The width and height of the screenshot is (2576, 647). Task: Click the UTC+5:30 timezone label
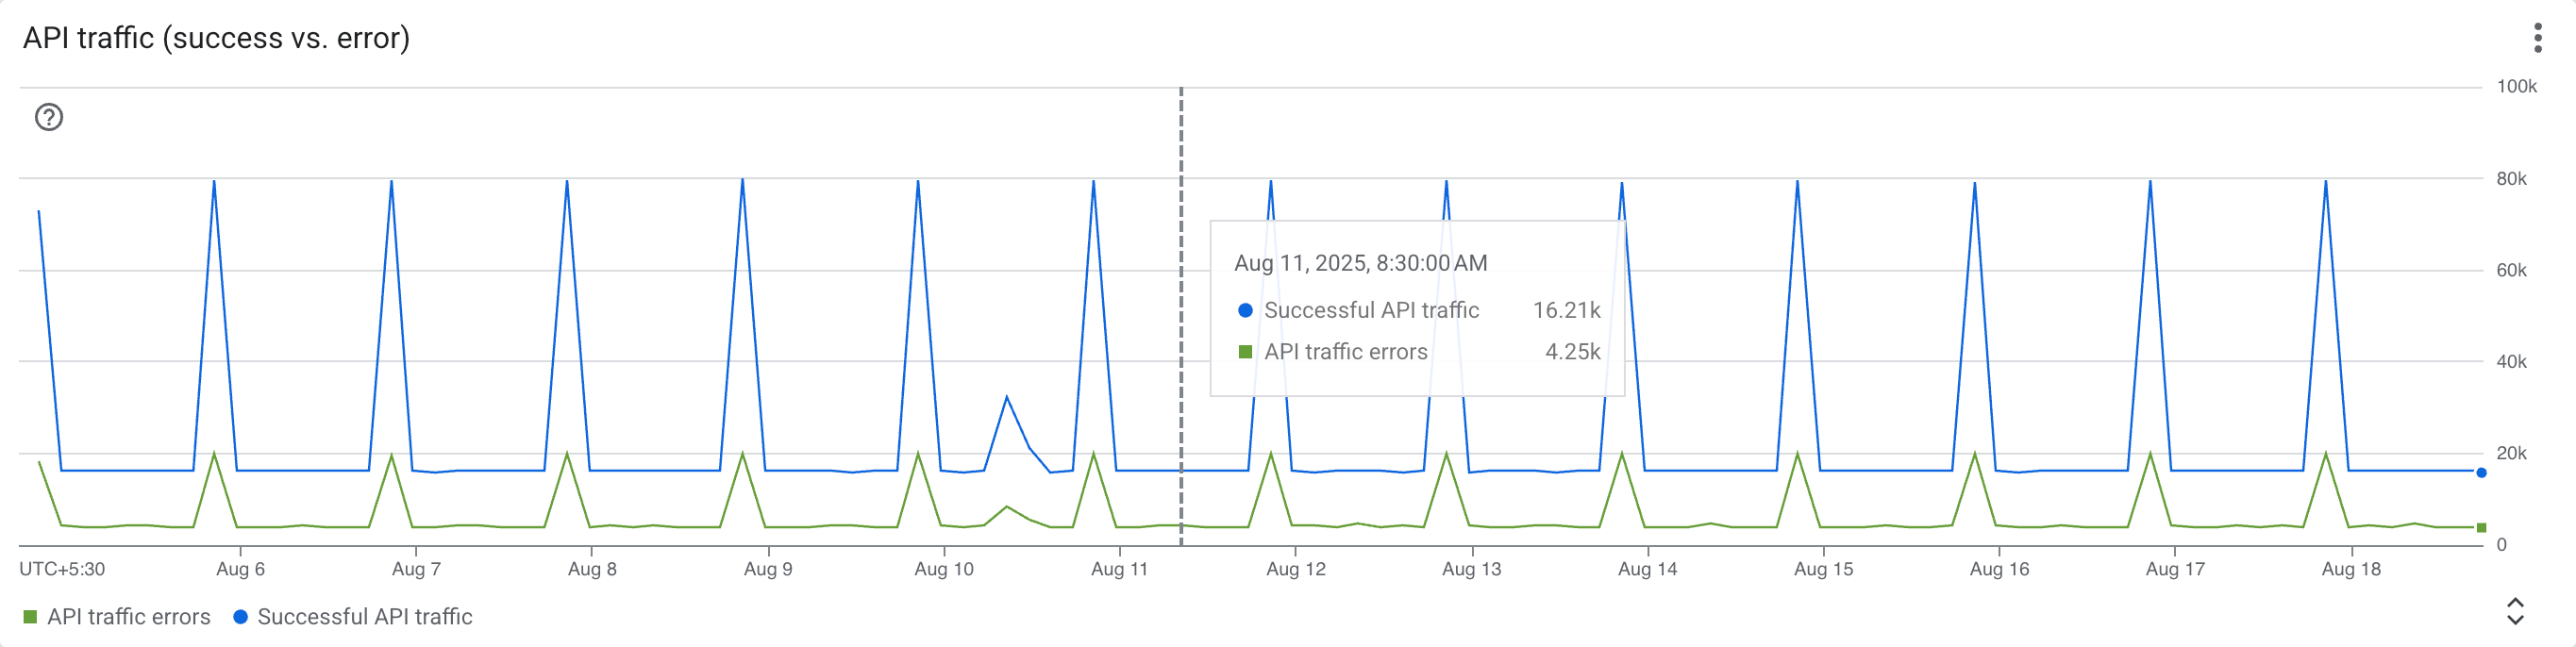tap(62, 569)
